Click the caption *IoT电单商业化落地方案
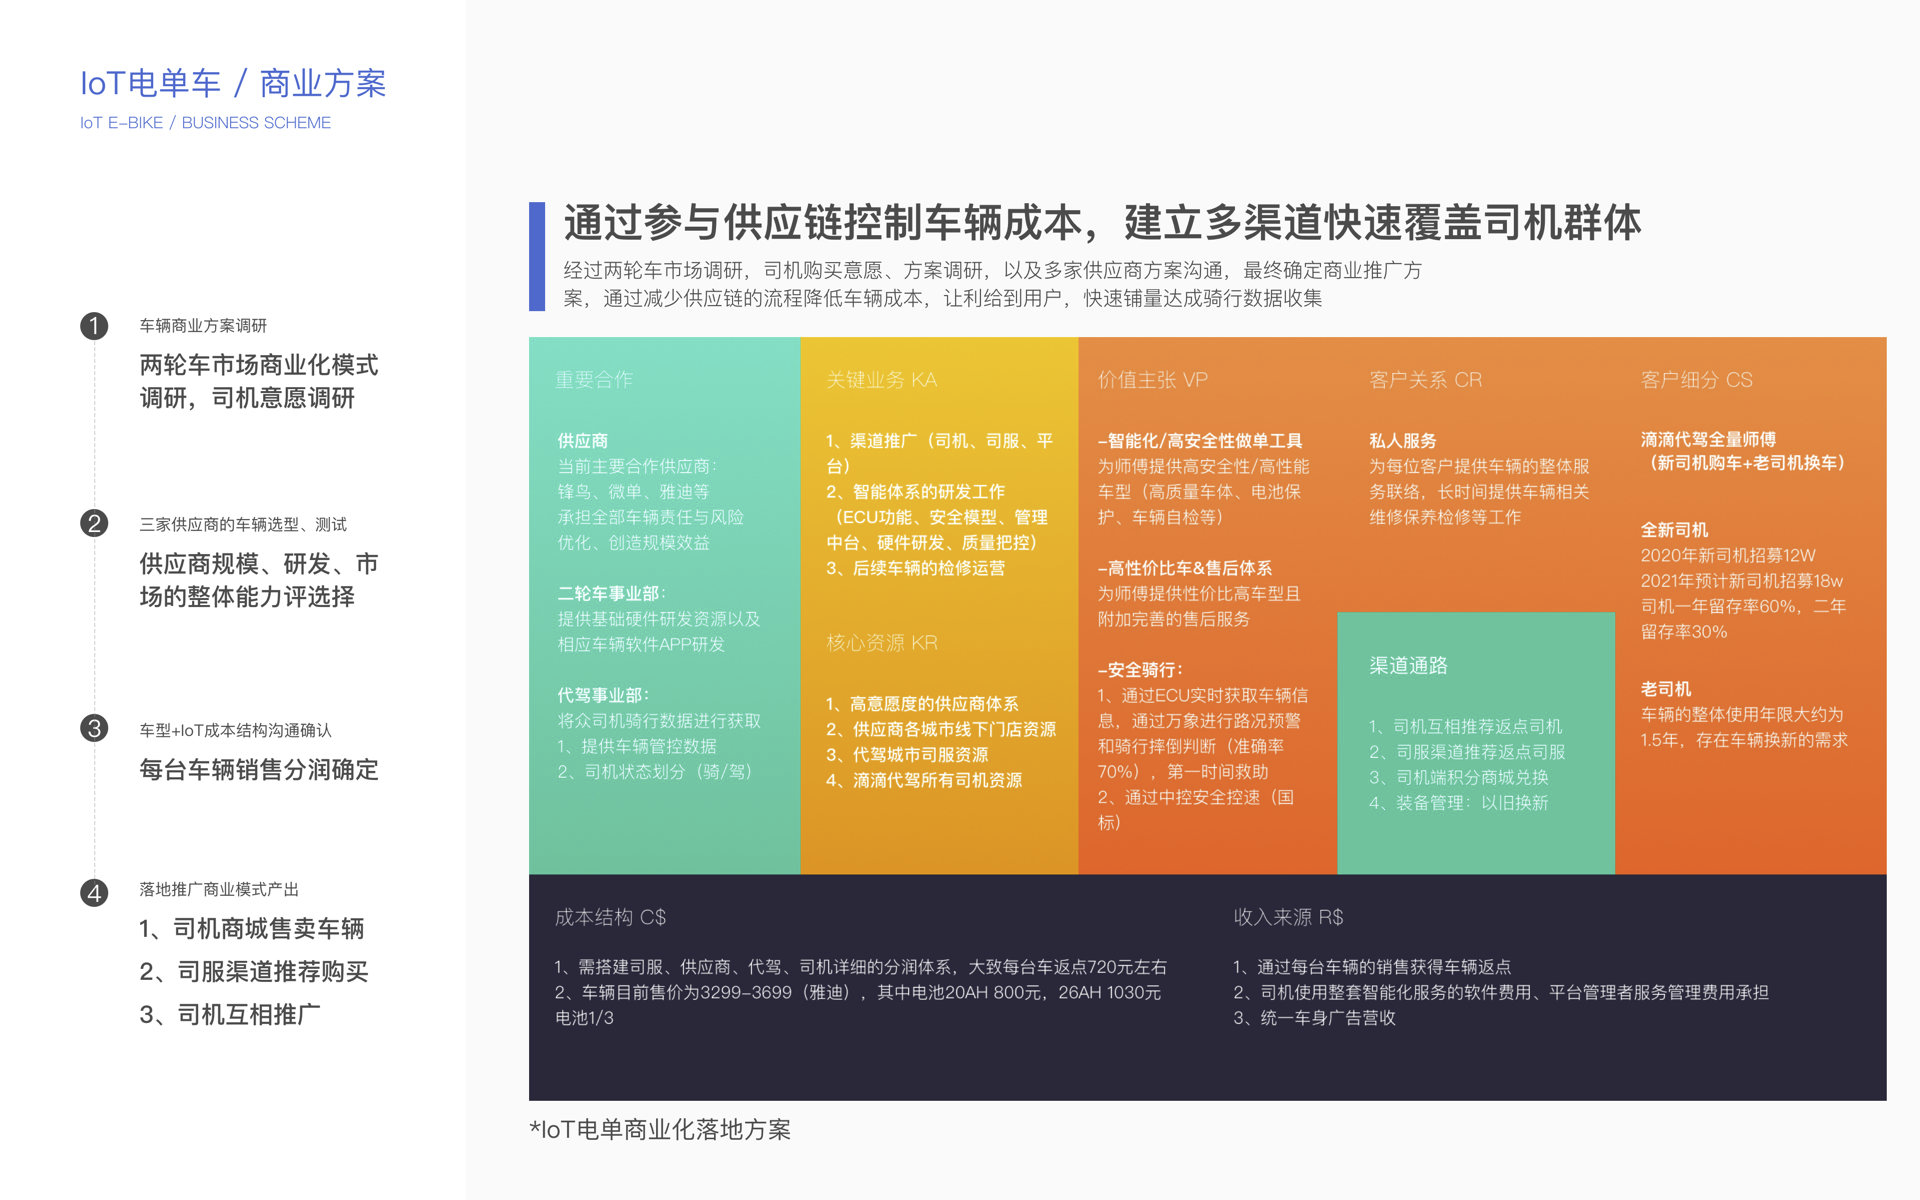 660,1130
